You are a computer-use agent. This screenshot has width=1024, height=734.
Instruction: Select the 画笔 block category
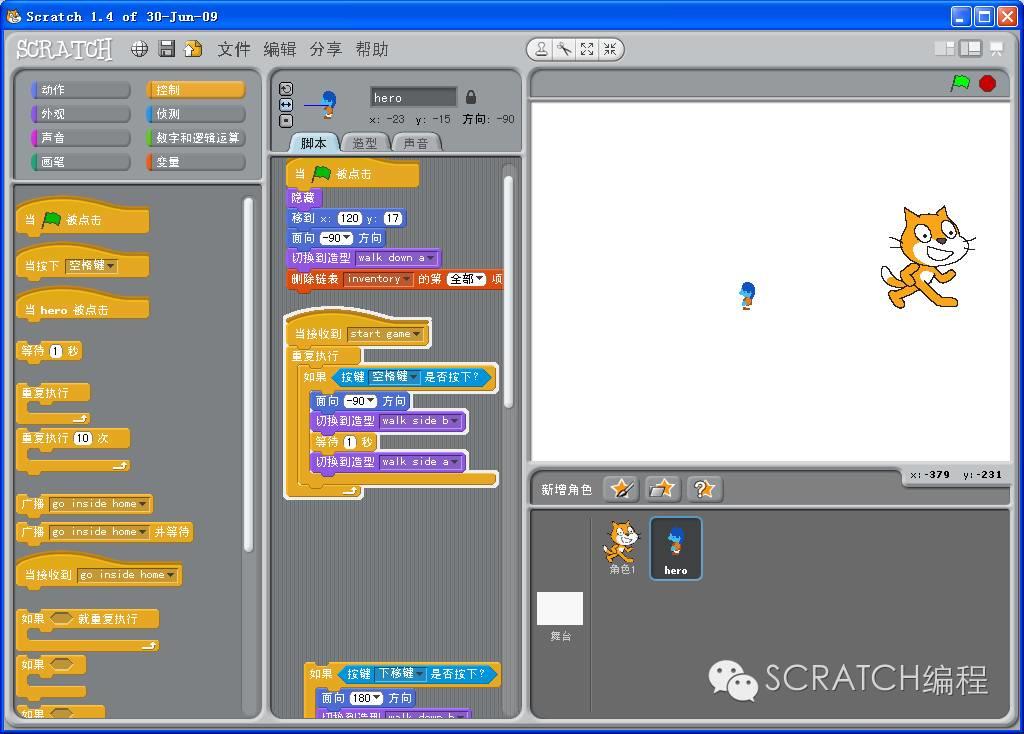[x=81, y=162]
